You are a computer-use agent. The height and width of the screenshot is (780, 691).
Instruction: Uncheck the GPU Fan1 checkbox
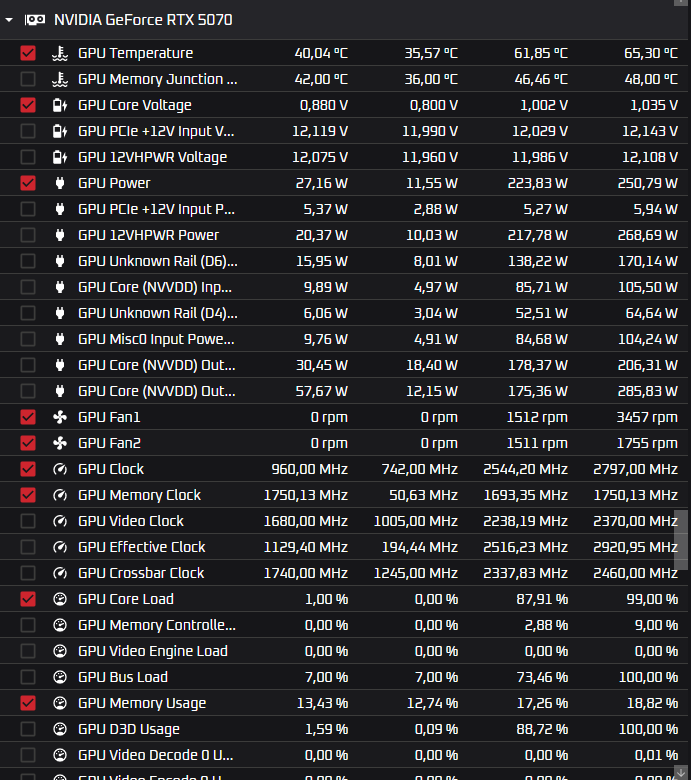[x=28, y=417]
